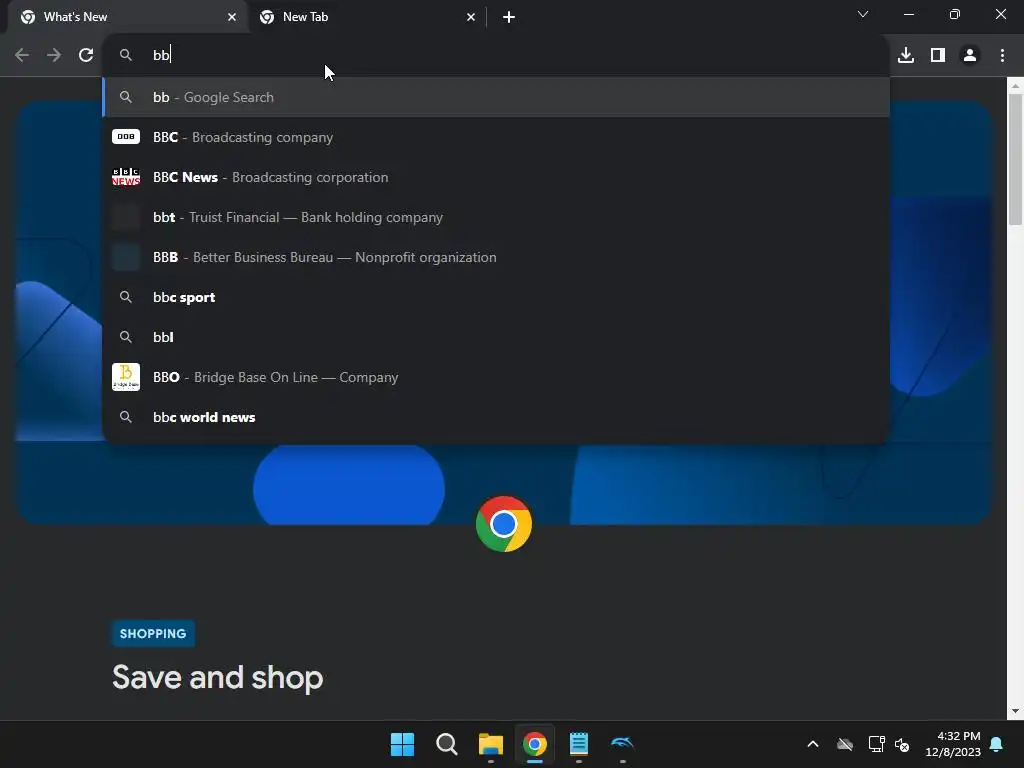Image resolution: width=1024 pixels, height=768 pixels.
Task: Open the Dolphin app taskbar icon
Action: pos(622,744)
